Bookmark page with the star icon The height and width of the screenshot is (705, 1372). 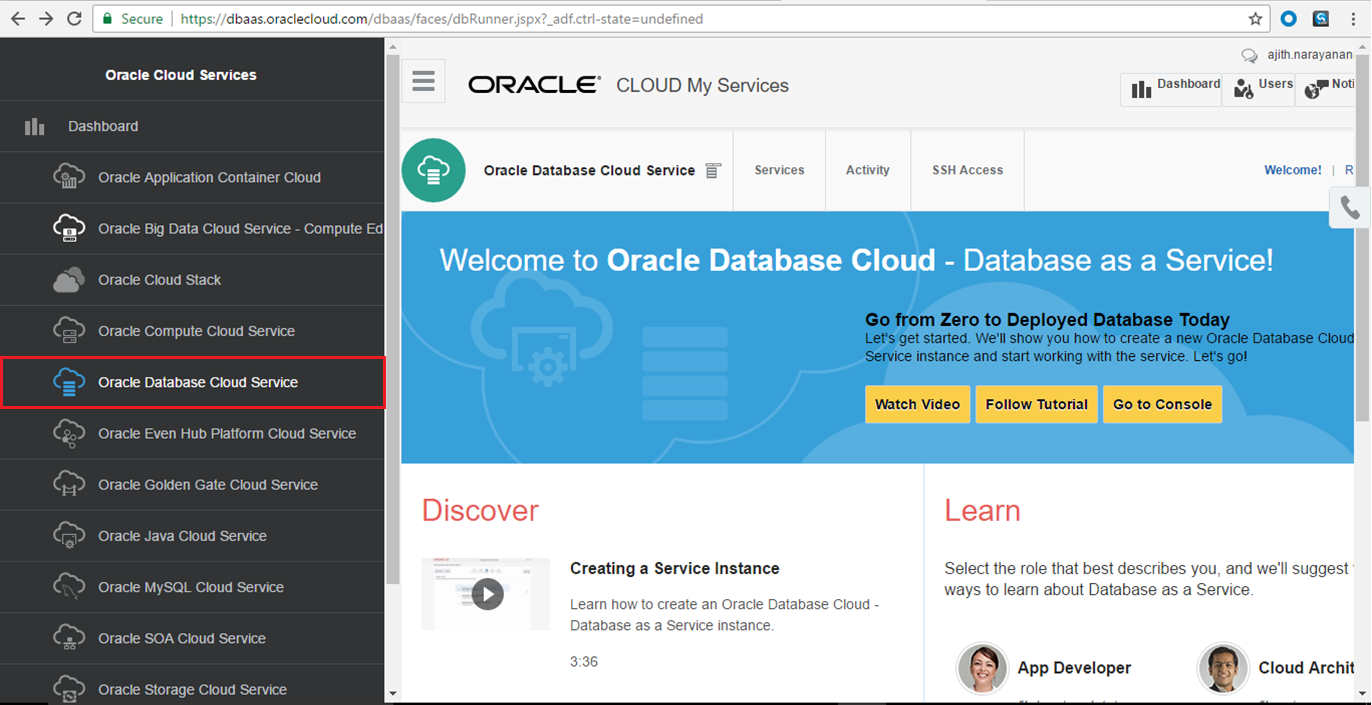coord(1256,19)
